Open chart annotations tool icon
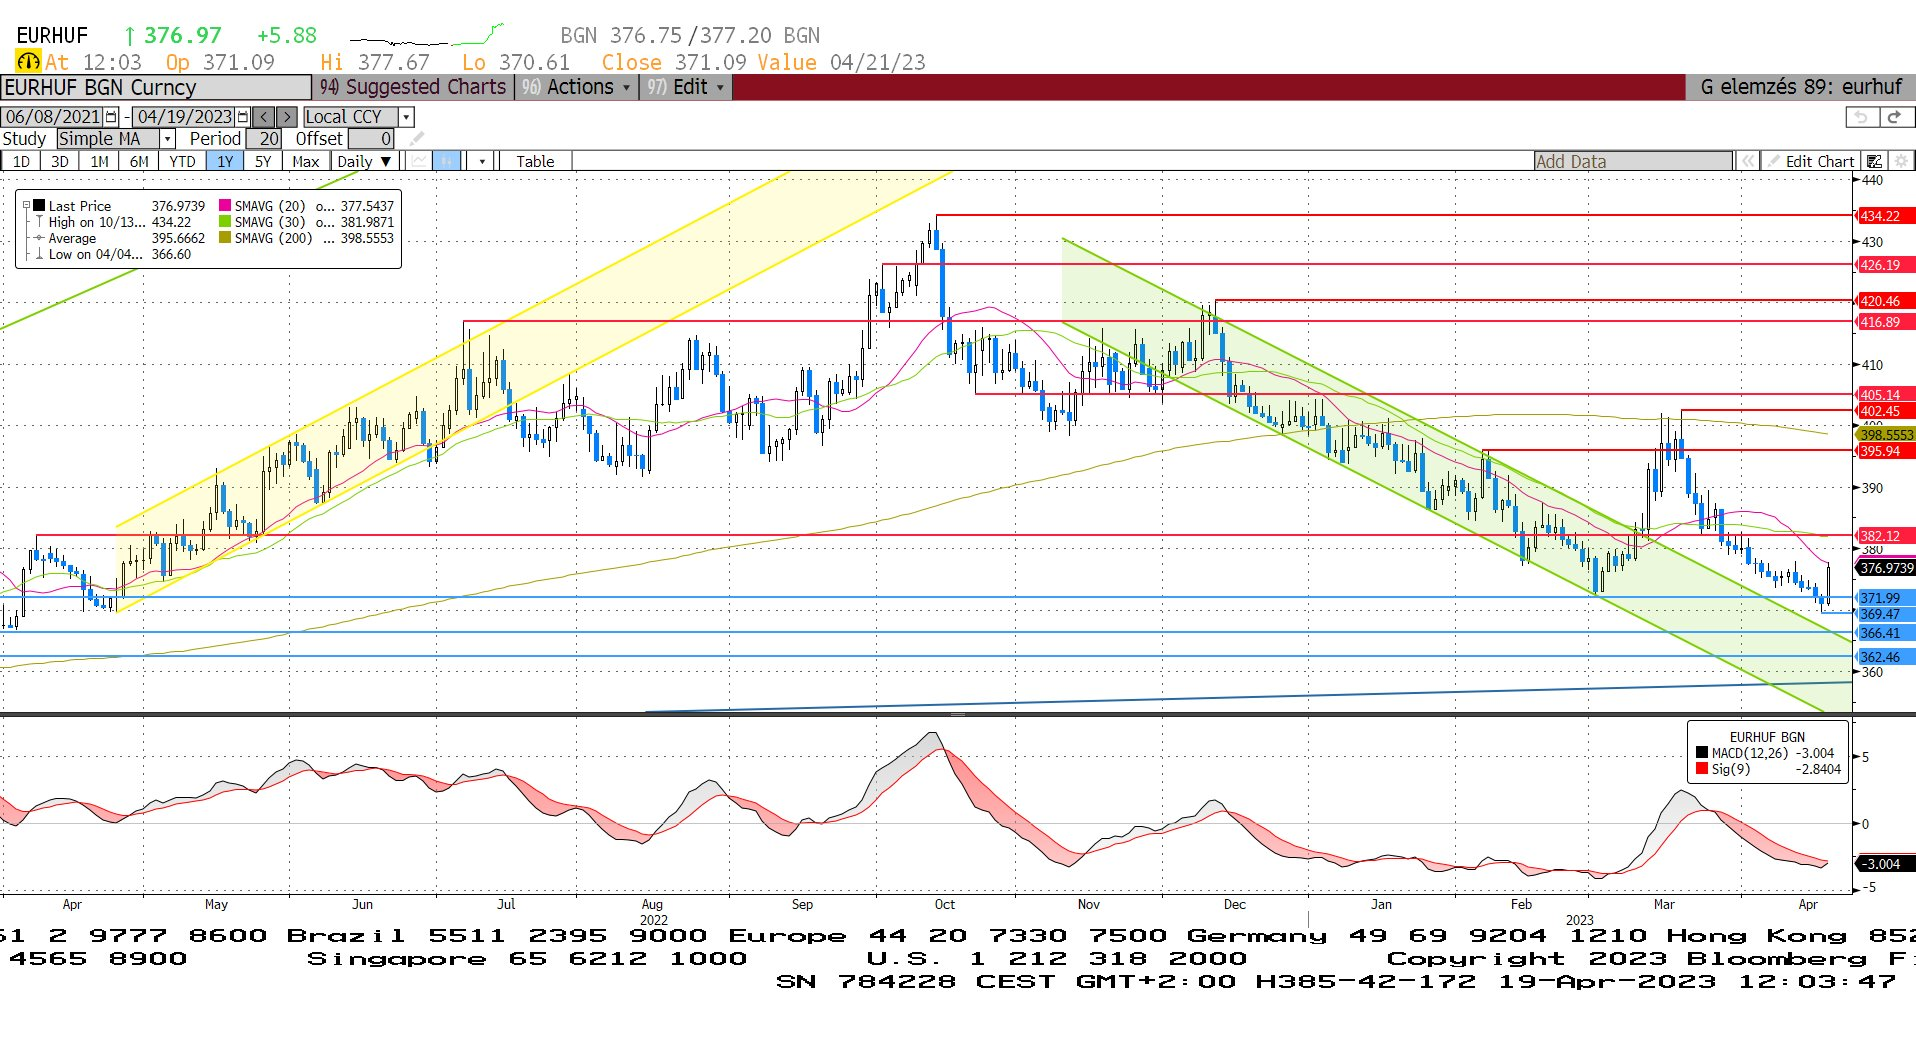Viewport: 1916px width, 1037px height. coord(1875,161)
